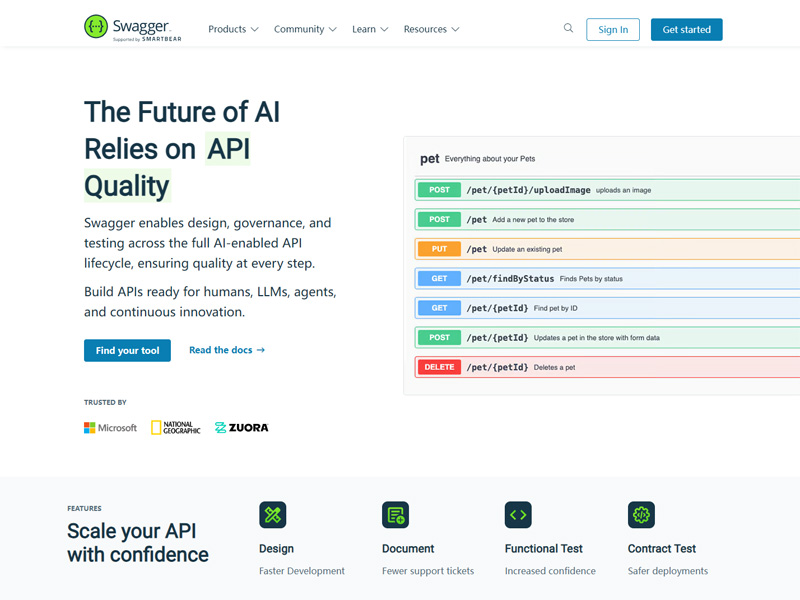Click the Get started button

click(x=686, y=29)
